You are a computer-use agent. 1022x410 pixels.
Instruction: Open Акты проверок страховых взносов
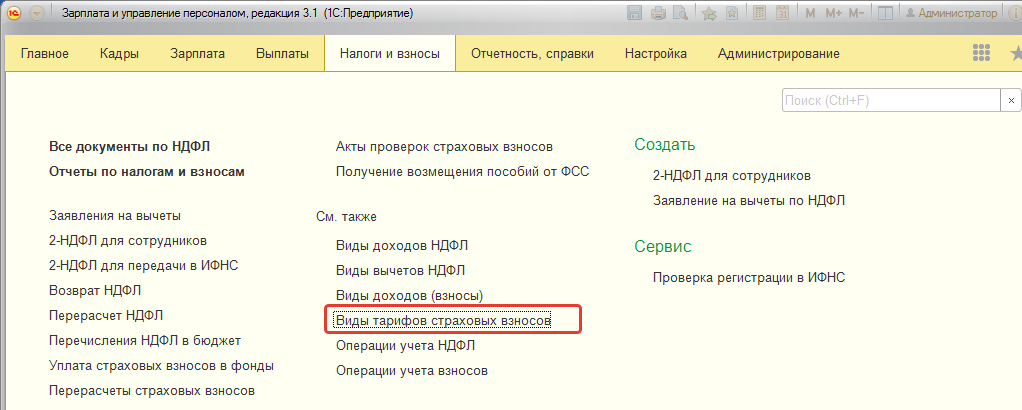click(445, 147)
